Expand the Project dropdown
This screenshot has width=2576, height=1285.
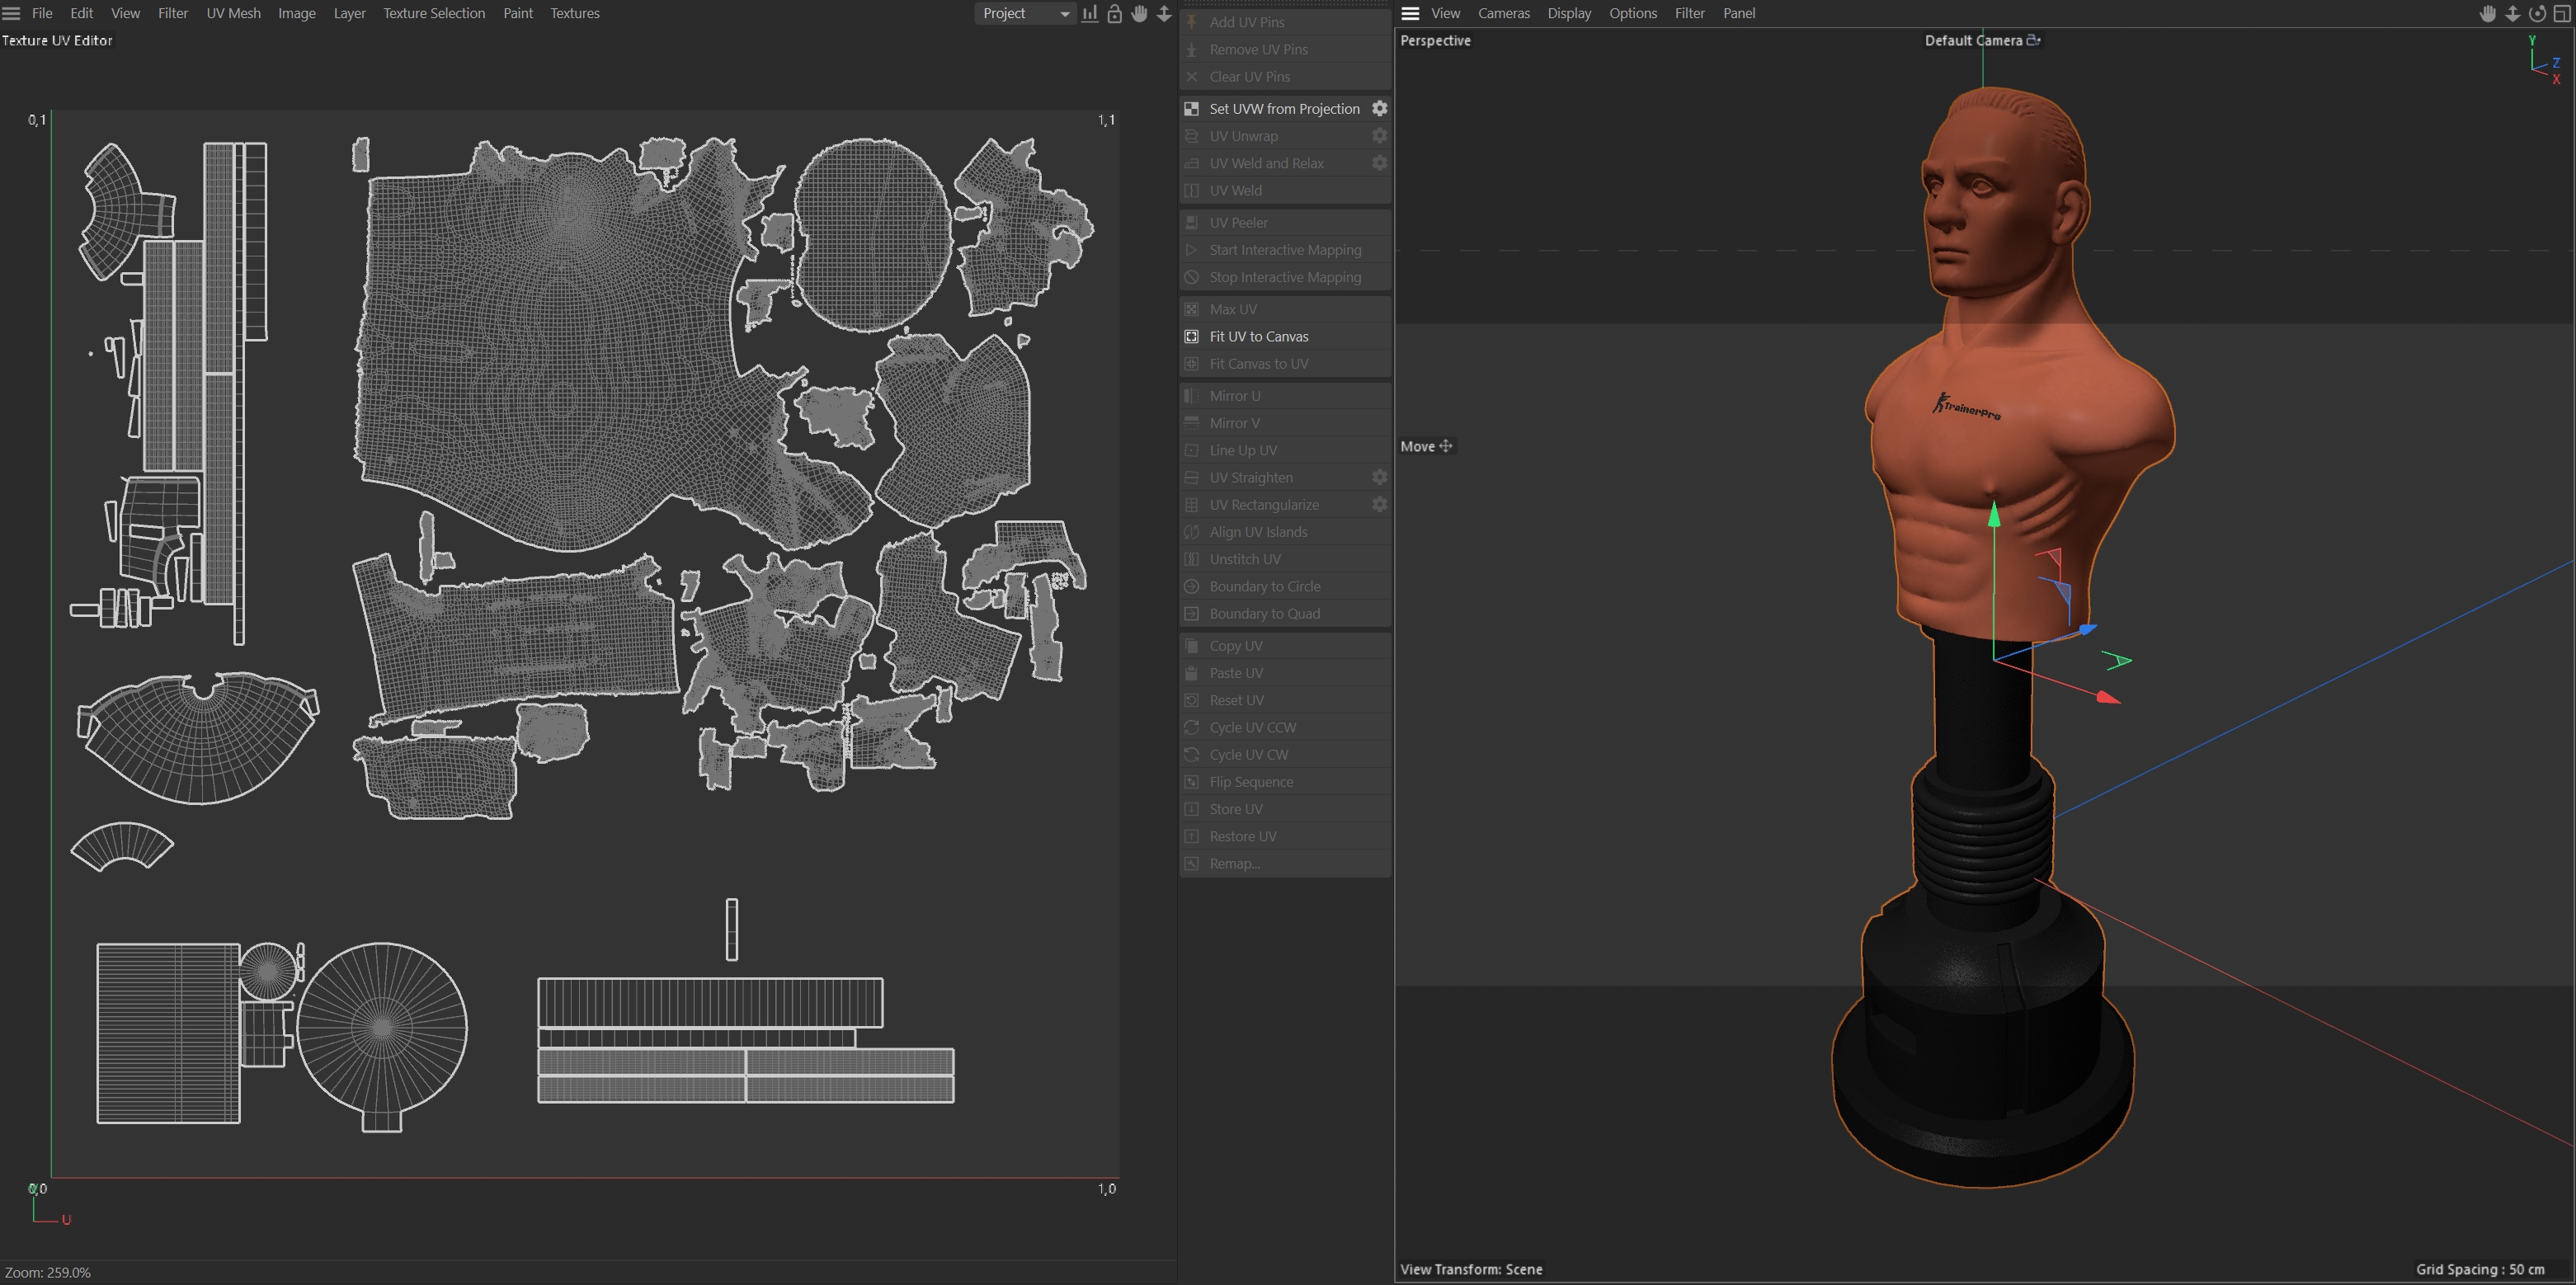pyautogui.click(x=1025, y=13)
